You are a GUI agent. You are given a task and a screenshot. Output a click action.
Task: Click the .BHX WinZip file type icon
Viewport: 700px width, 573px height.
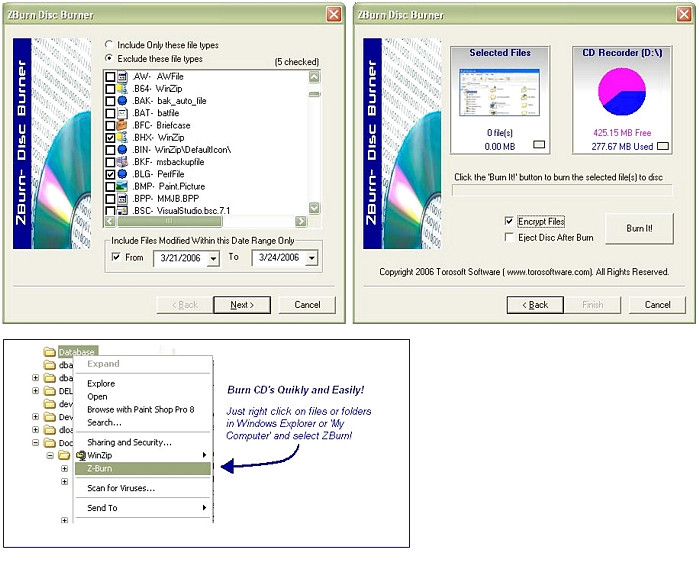click(x=122, y=137)
